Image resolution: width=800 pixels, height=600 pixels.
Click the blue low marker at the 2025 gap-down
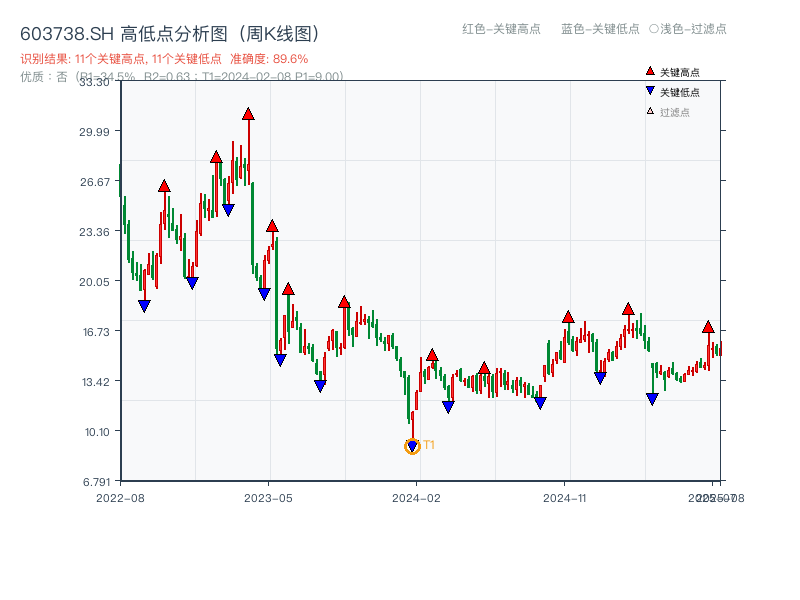point(652,399)
